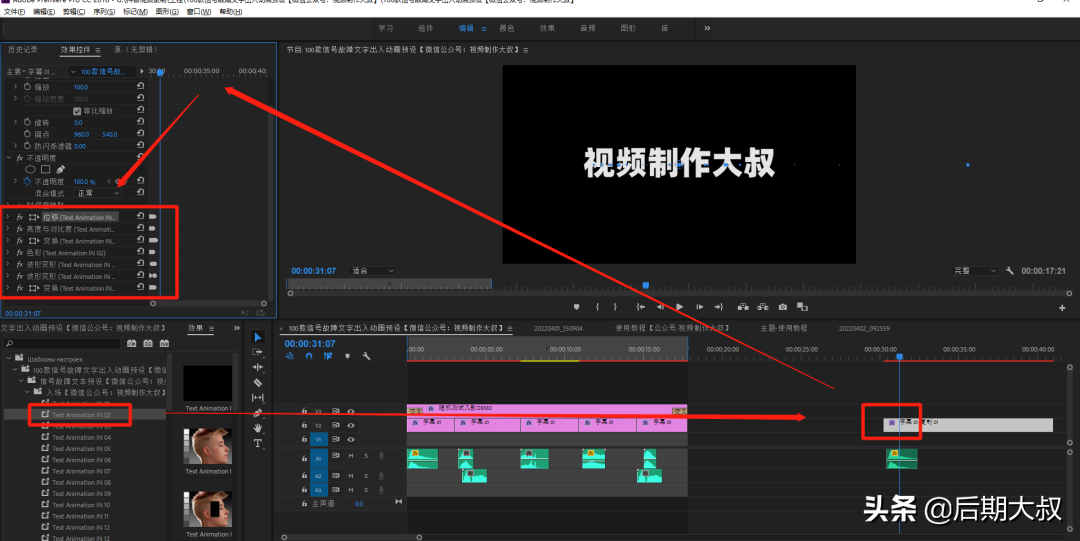
Task: Switch to 颜色 workspace tab
Action: [x=506, y=28]
